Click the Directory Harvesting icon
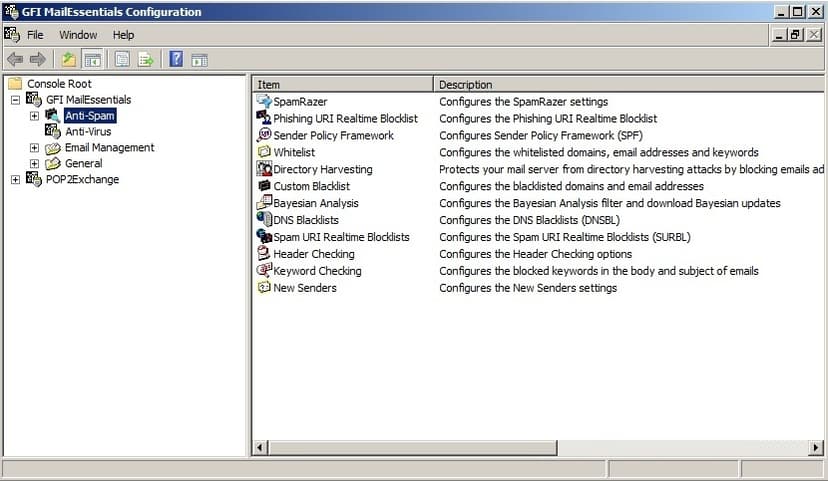This screenshot has width=828, height=481. (x=264, y=168)
